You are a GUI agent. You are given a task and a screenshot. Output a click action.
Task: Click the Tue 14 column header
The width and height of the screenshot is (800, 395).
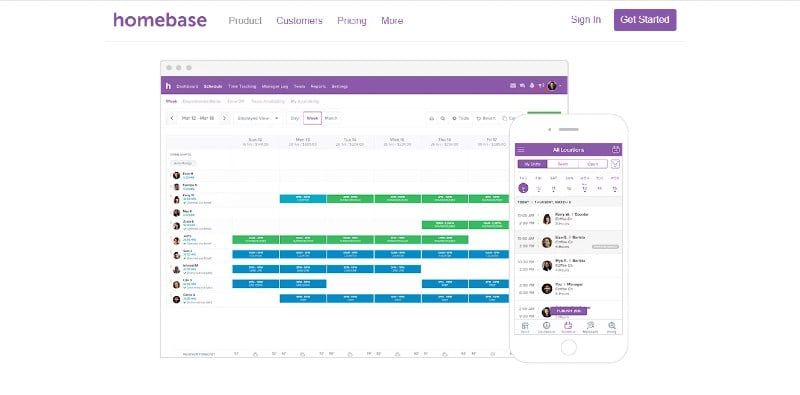(350, 142)
